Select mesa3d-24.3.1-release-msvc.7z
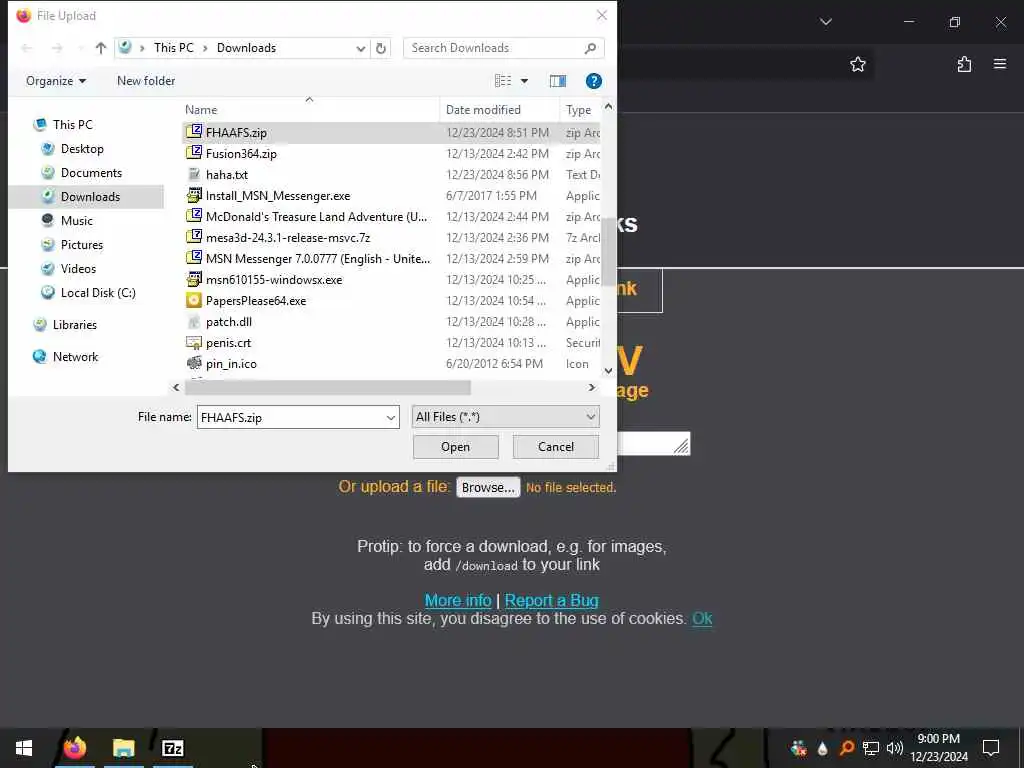The image size is (1024, 768). click(391, 238)
